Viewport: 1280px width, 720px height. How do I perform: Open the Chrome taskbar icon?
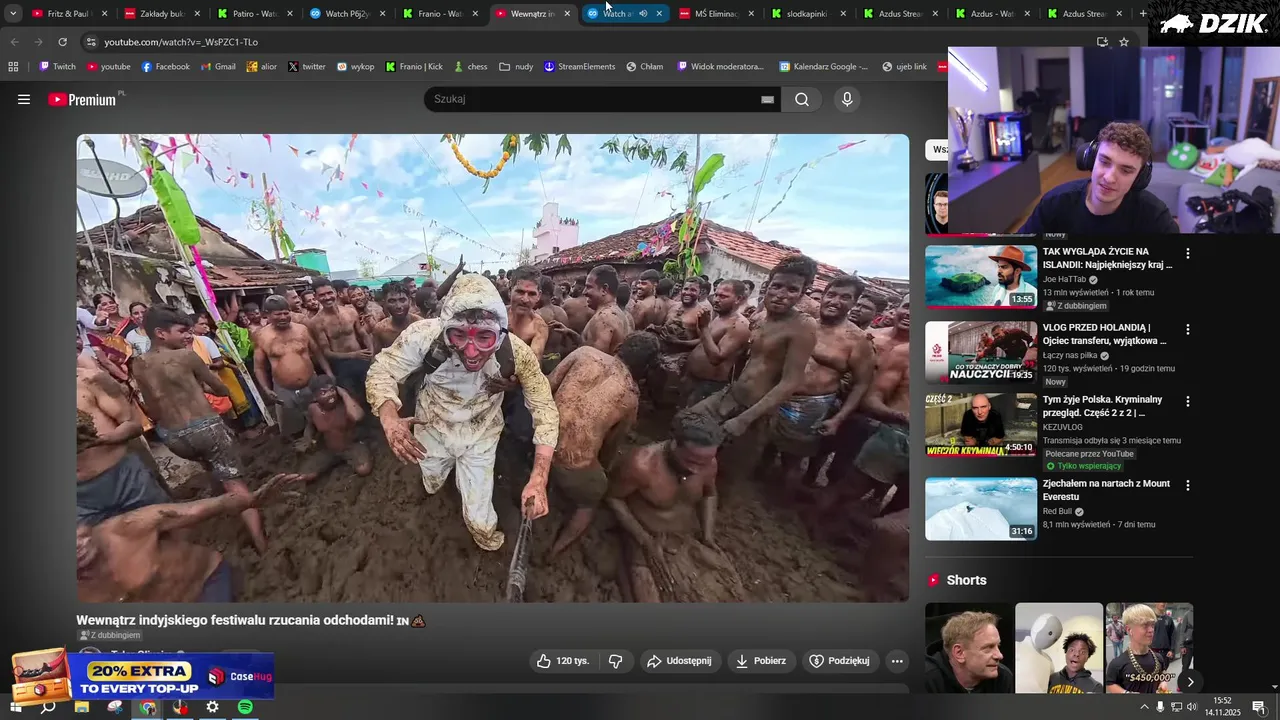(x=148, y=707)
